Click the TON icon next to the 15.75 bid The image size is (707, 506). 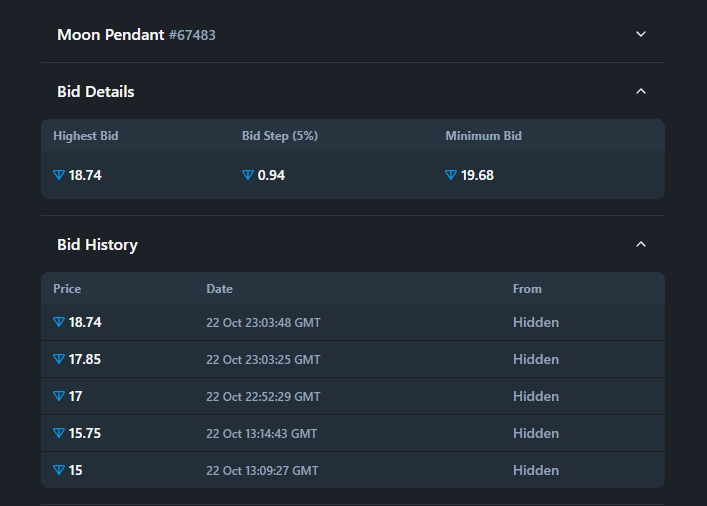[x=59, y=433]
